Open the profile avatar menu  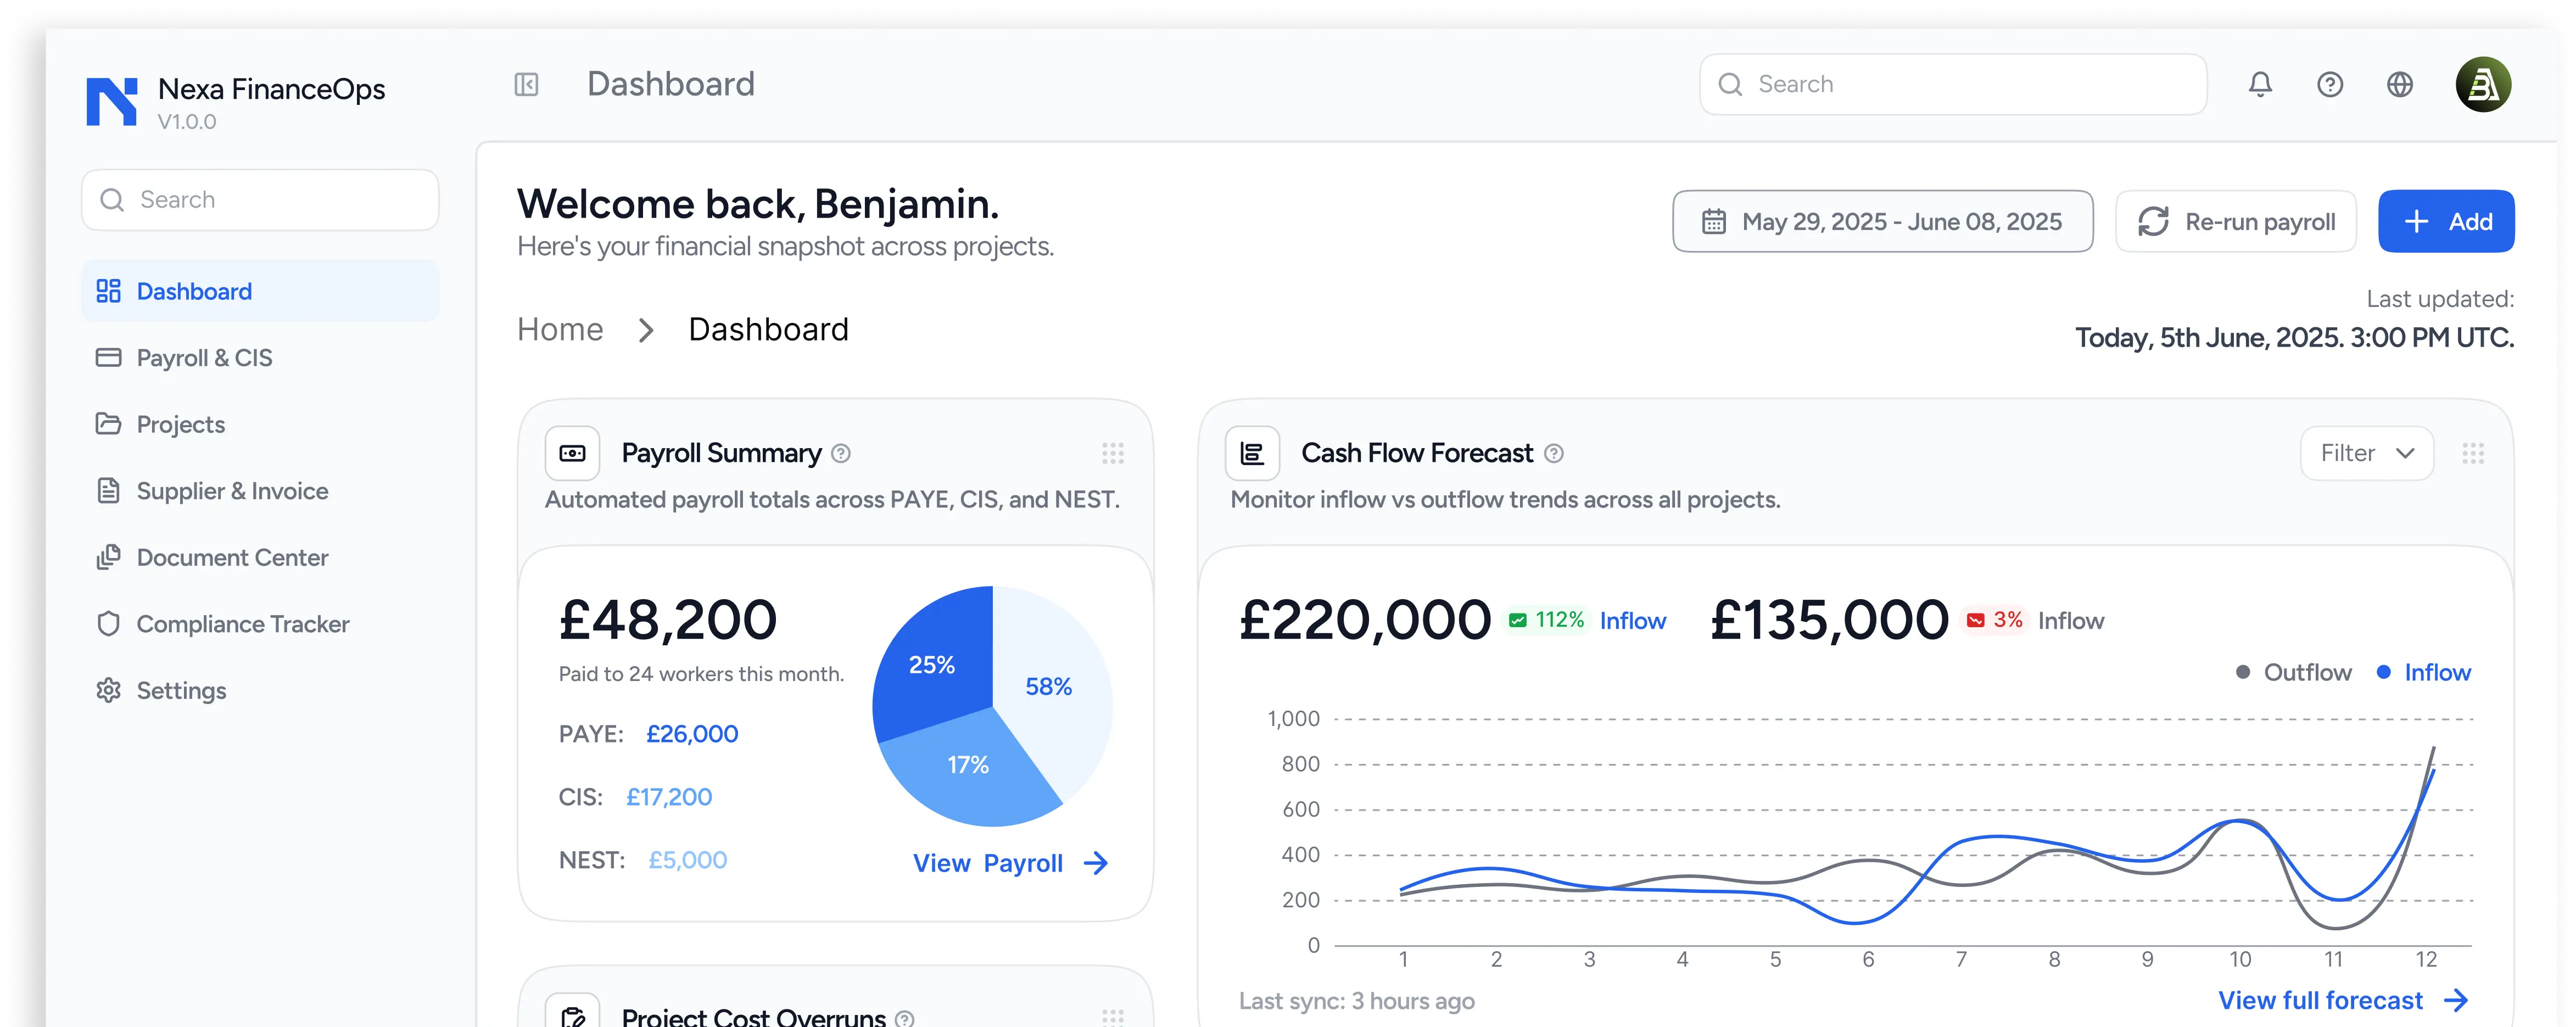2484,84
